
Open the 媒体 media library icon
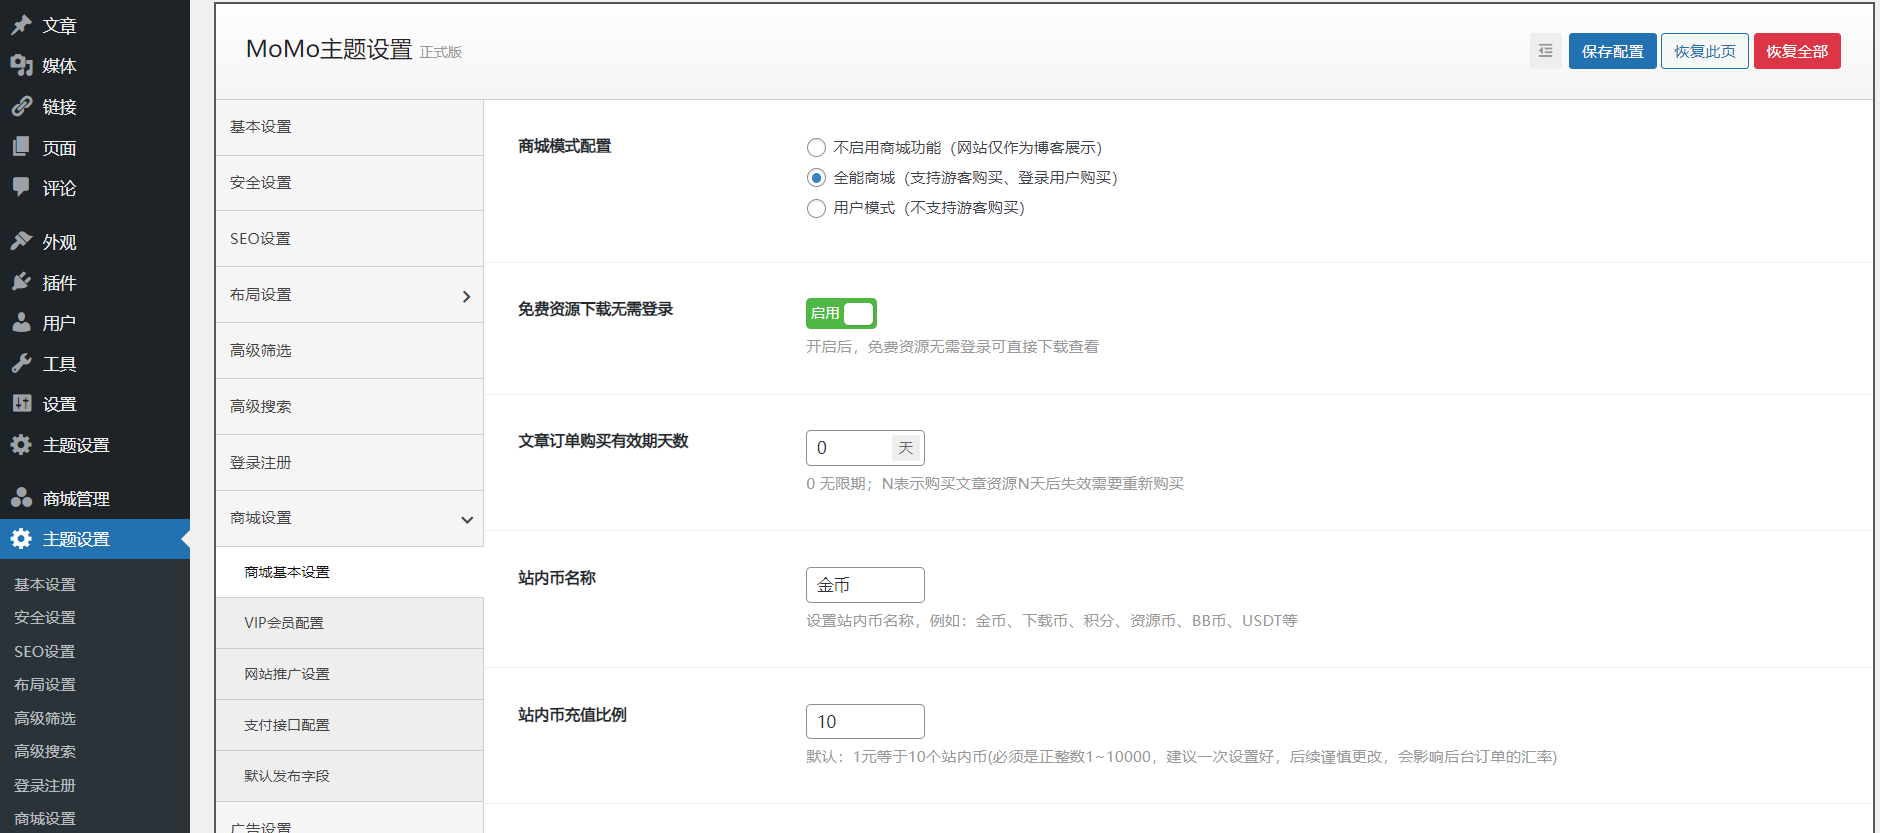(x=21, y=65)
